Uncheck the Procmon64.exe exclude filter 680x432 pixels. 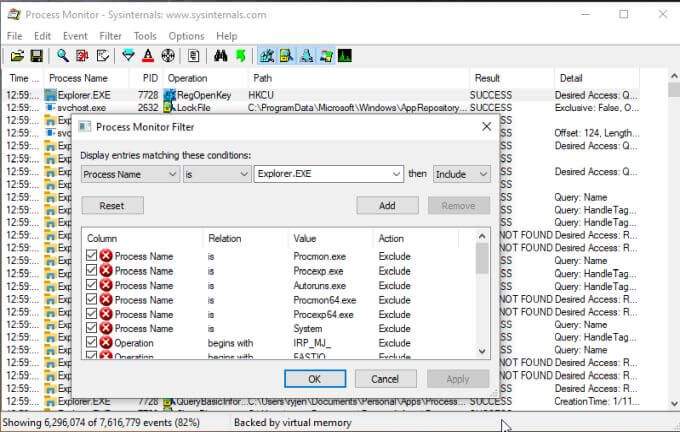click(x=91, y=299)
